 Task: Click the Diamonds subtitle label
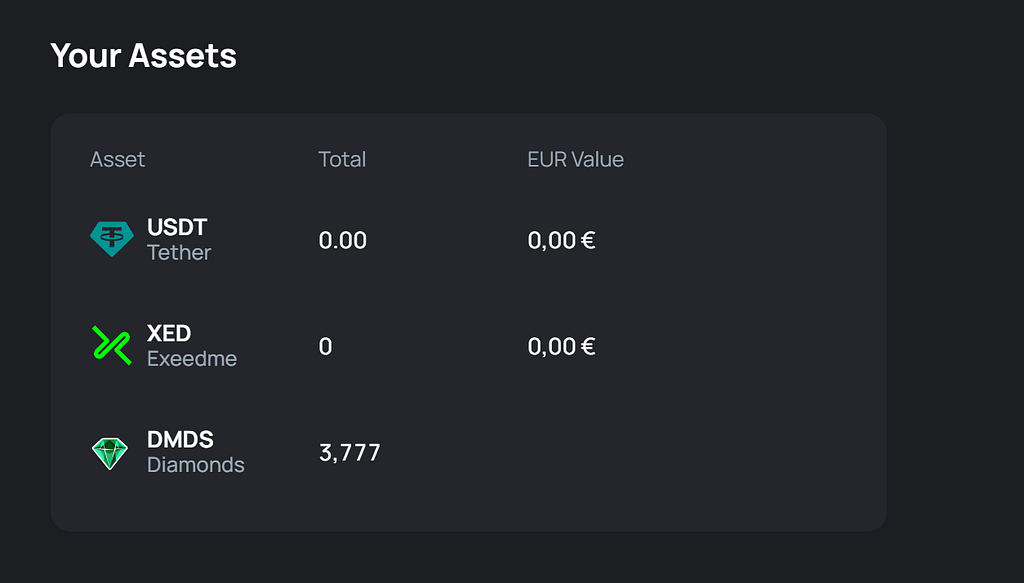coord(196,465)
